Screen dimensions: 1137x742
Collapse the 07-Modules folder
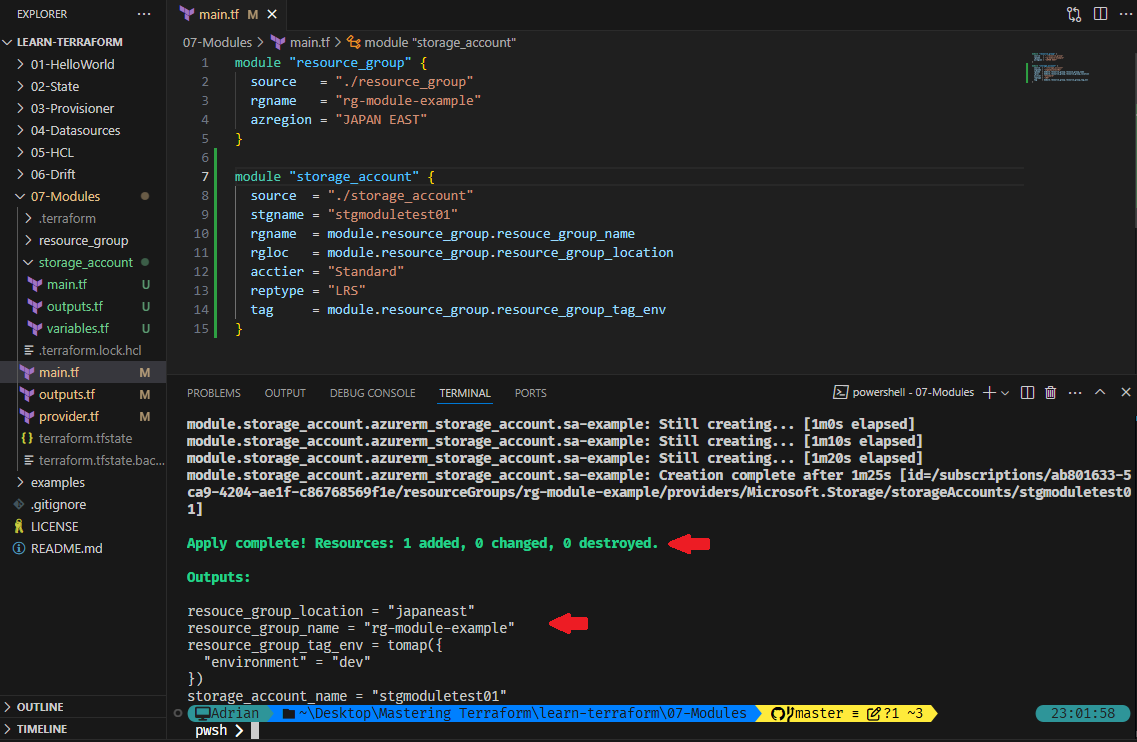click(20, 197)
